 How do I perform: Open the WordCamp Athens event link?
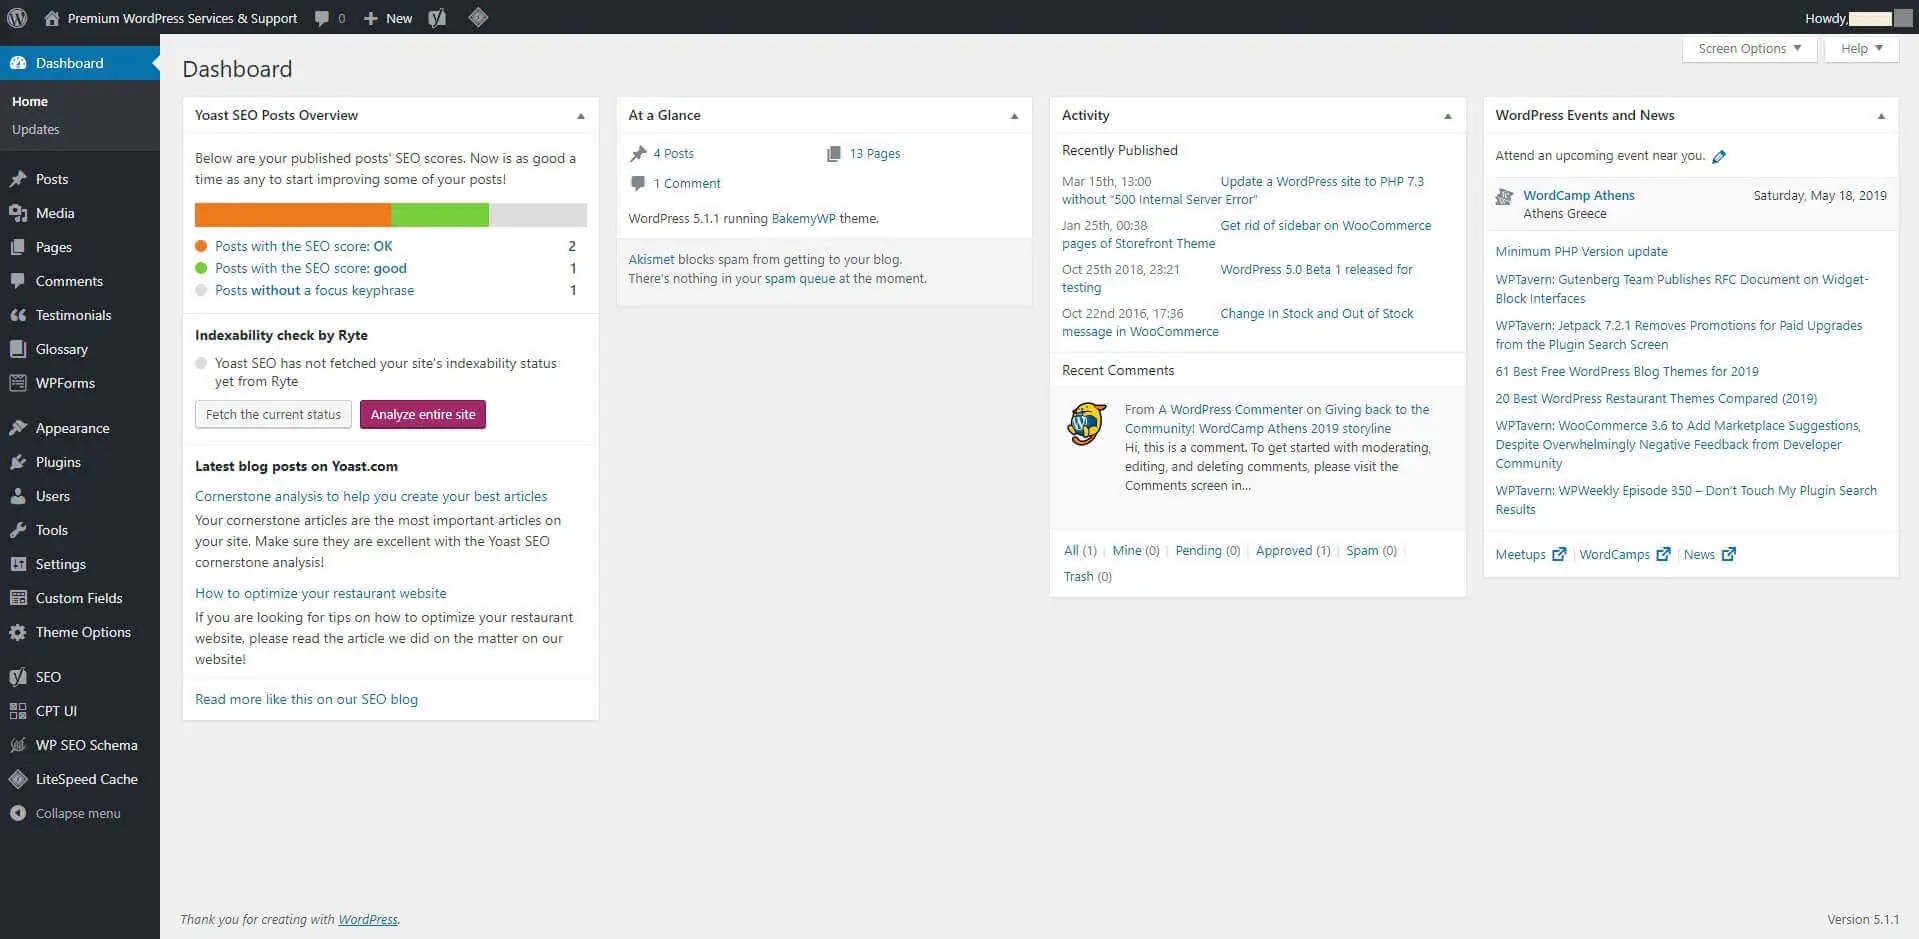coord(1579,195)
